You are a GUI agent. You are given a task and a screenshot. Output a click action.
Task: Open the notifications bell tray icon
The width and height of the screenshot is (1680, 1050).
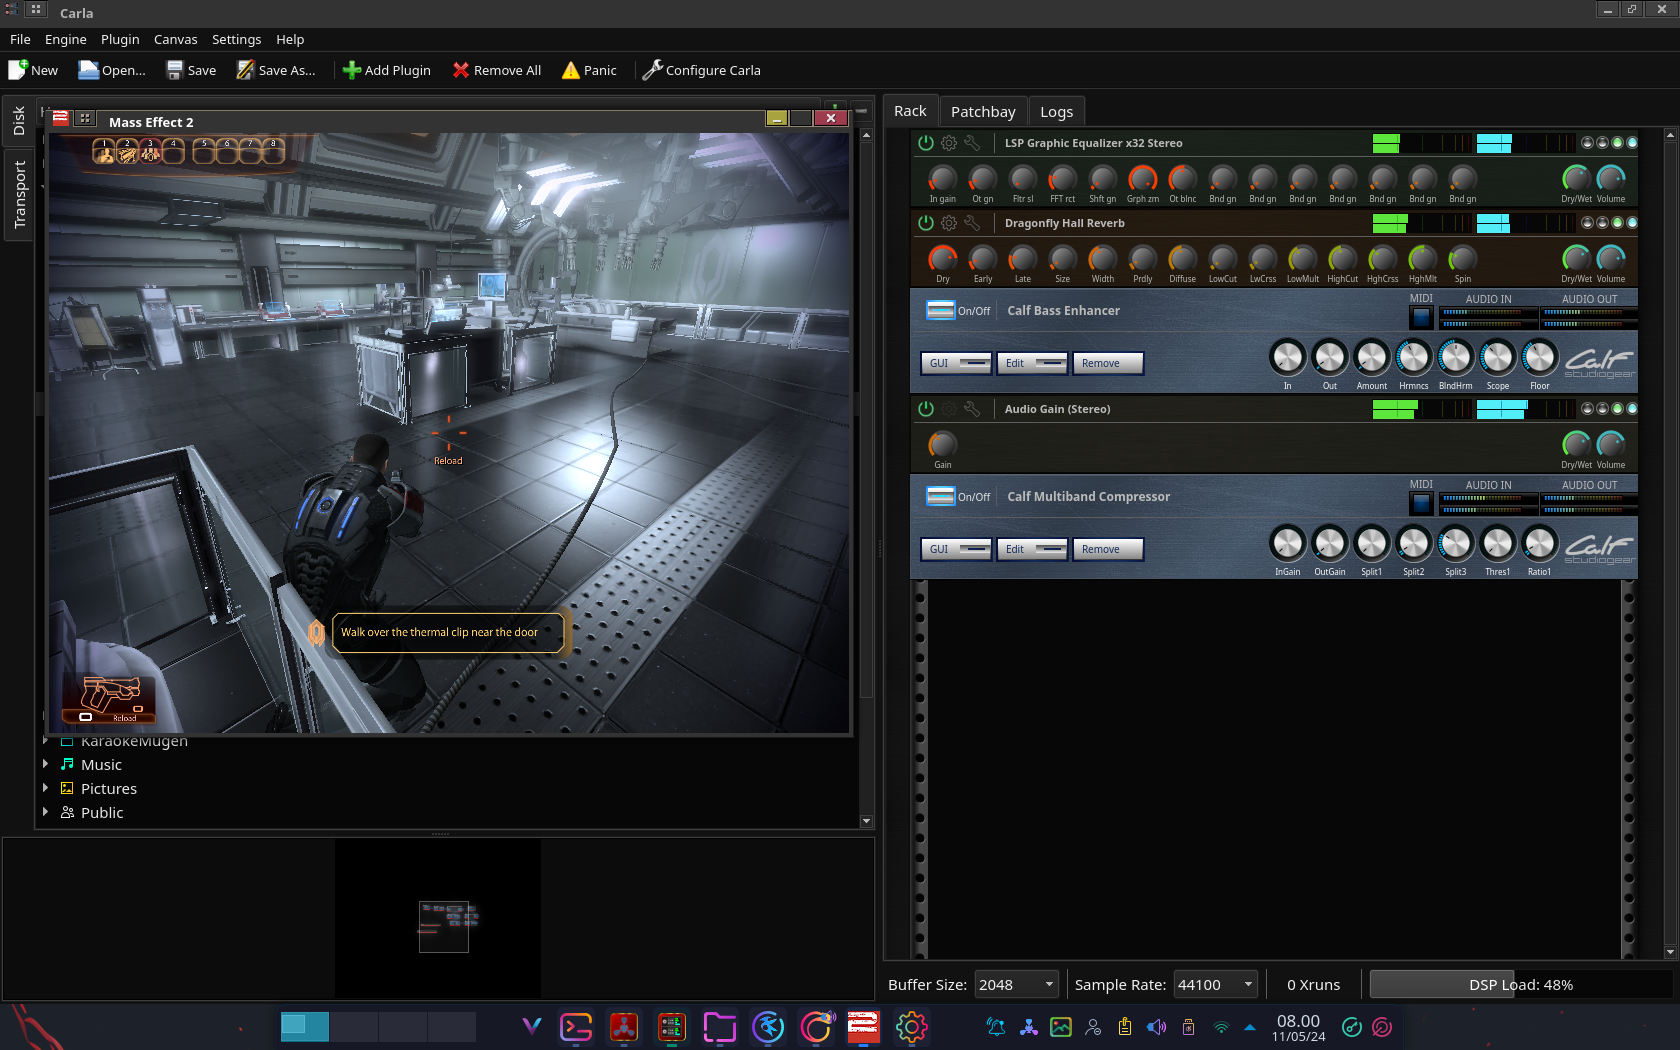(x=996, y=1027)
